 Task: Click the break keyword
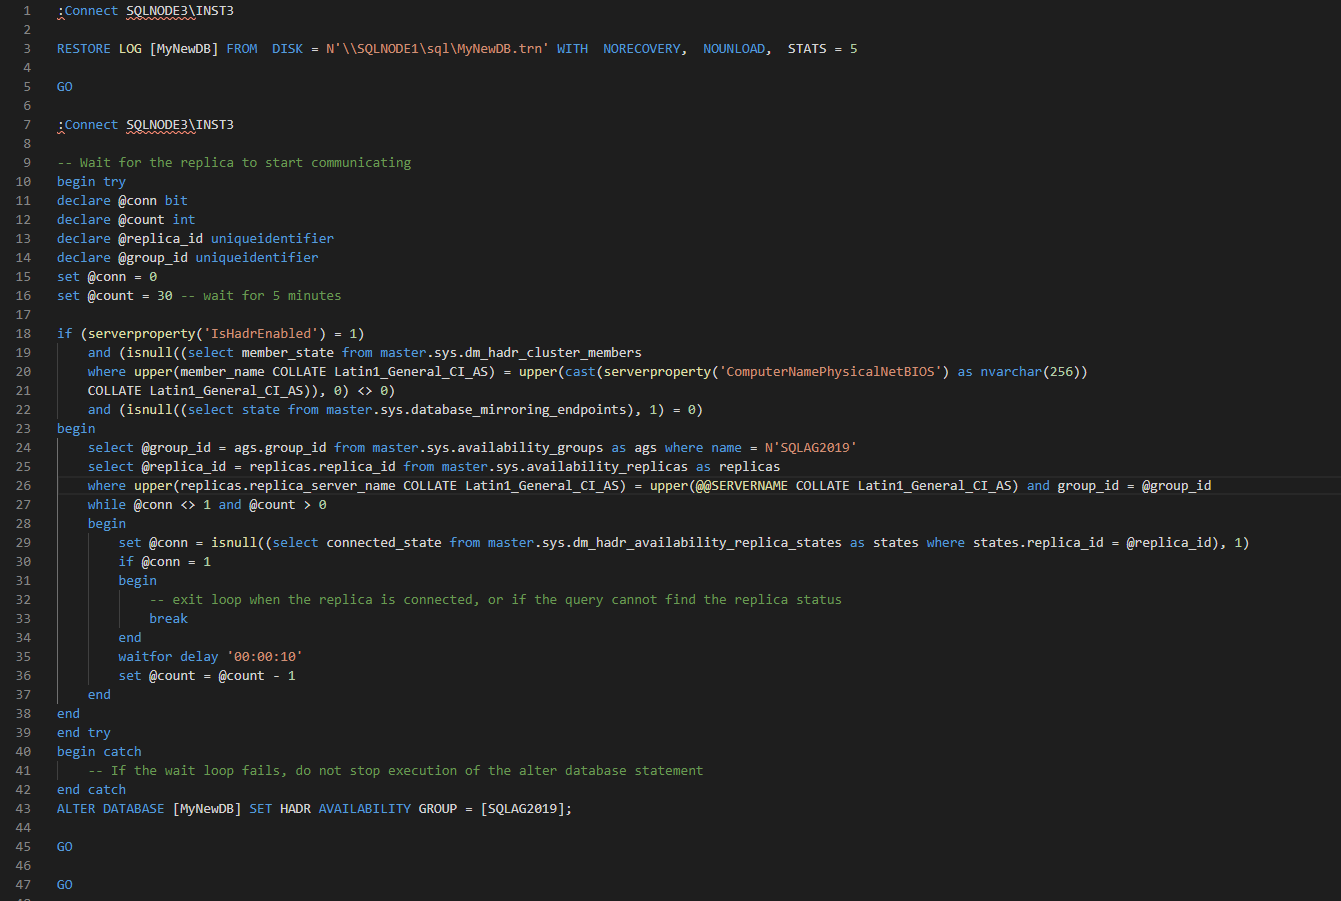[169, 618]
